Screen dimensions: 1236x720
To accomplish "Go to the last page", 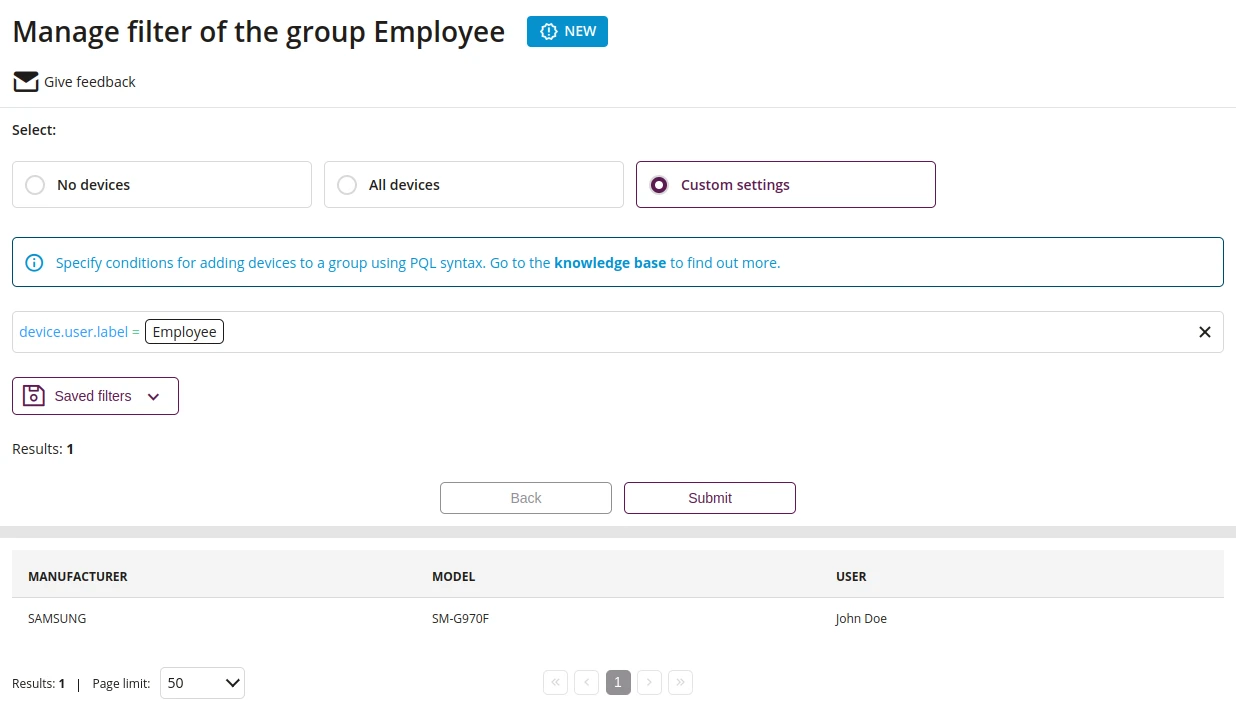I will (680, 683).
